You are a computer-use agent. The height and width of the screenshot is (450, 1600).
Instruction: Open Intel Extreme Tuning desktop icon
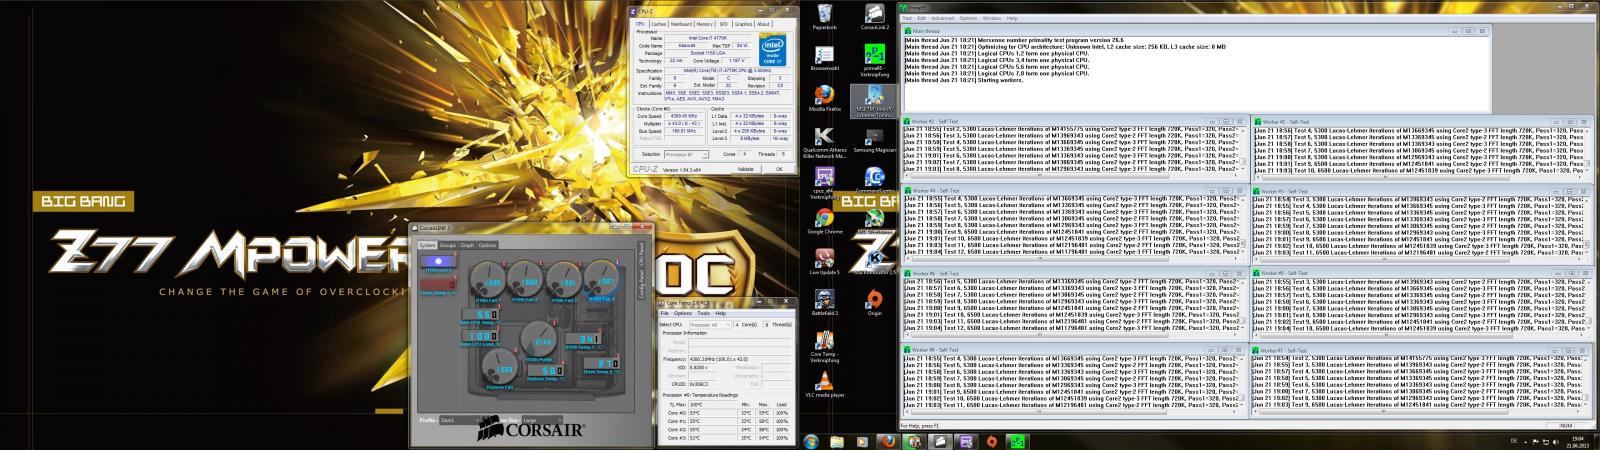874,101
